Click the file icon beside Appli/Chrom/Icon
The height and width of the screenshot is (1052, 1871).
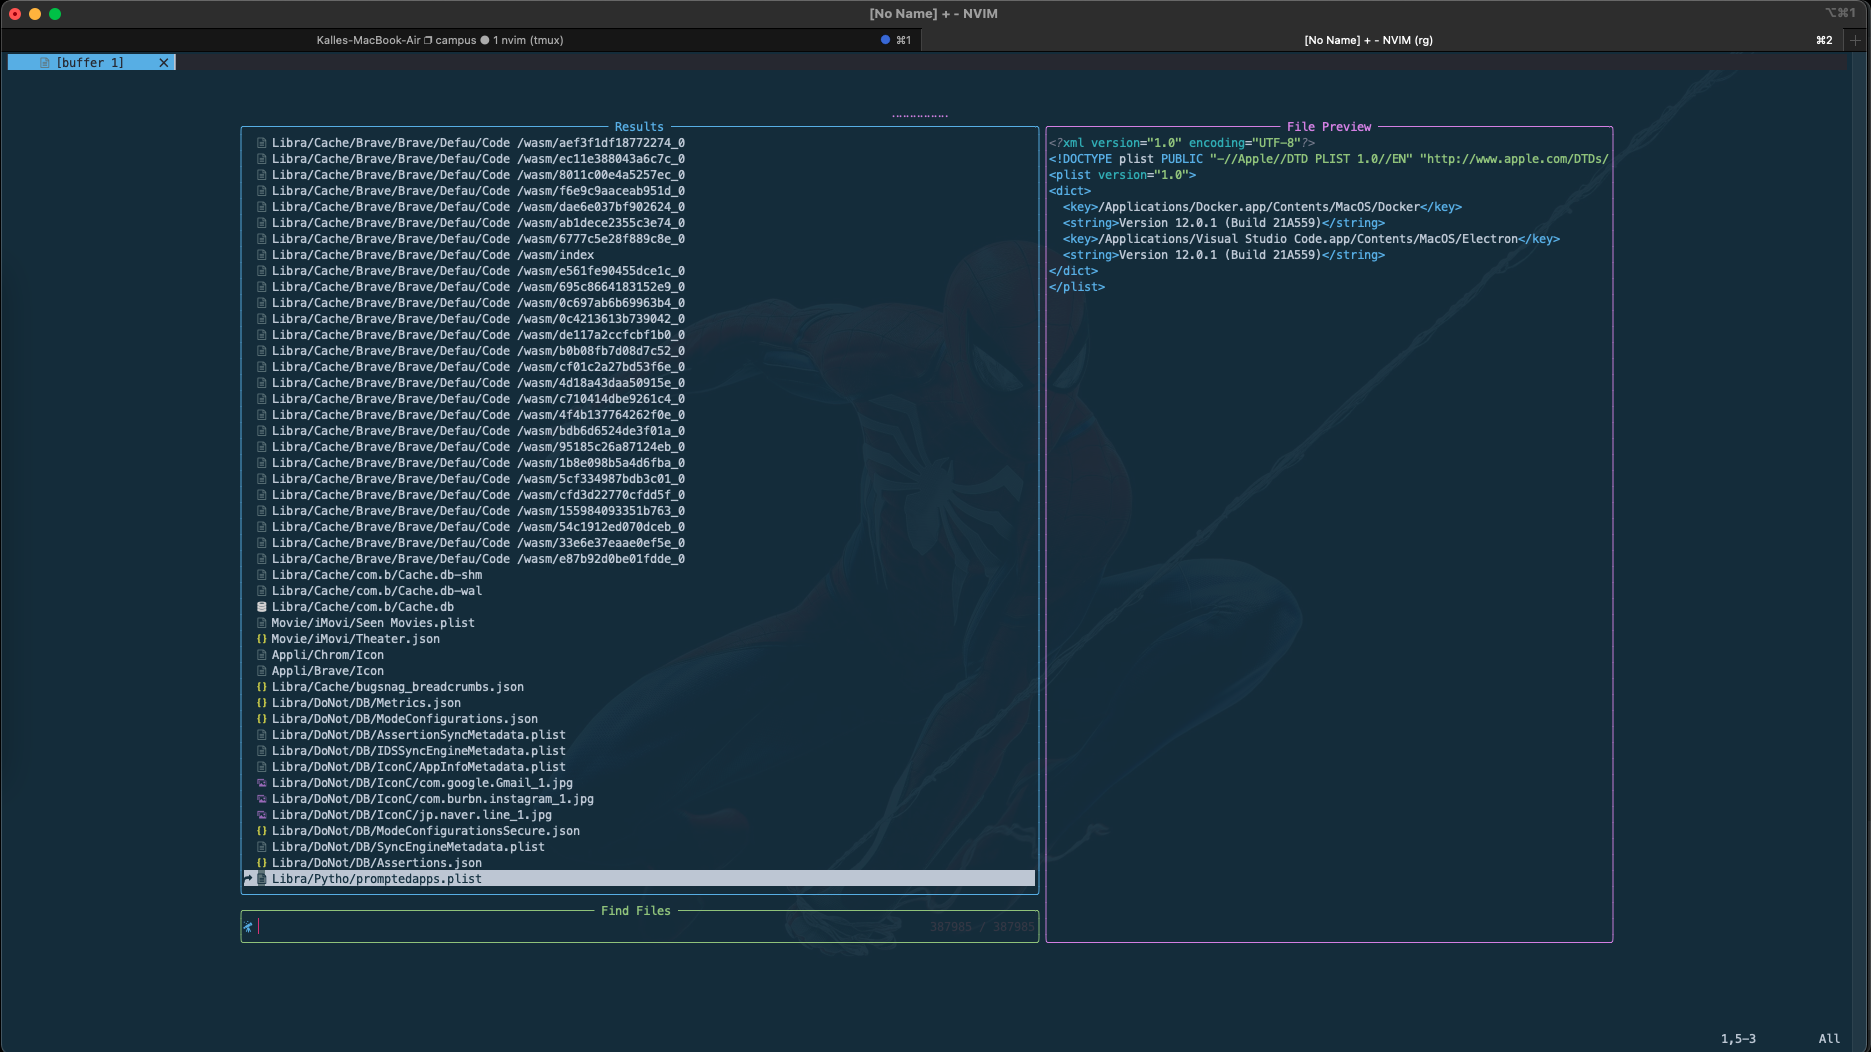pos(262,655)
